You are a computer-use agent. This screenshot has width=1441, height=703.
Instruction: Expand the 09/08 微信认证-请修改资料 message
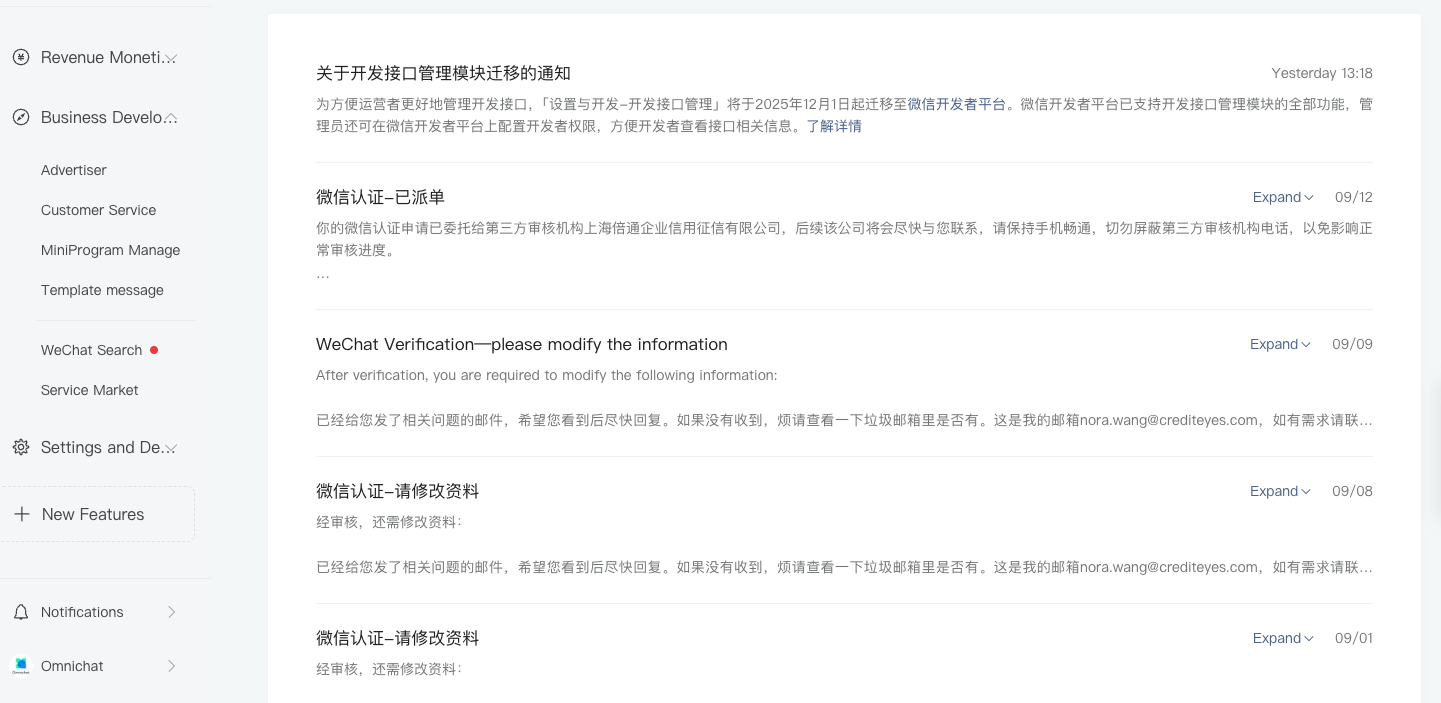1280,492
